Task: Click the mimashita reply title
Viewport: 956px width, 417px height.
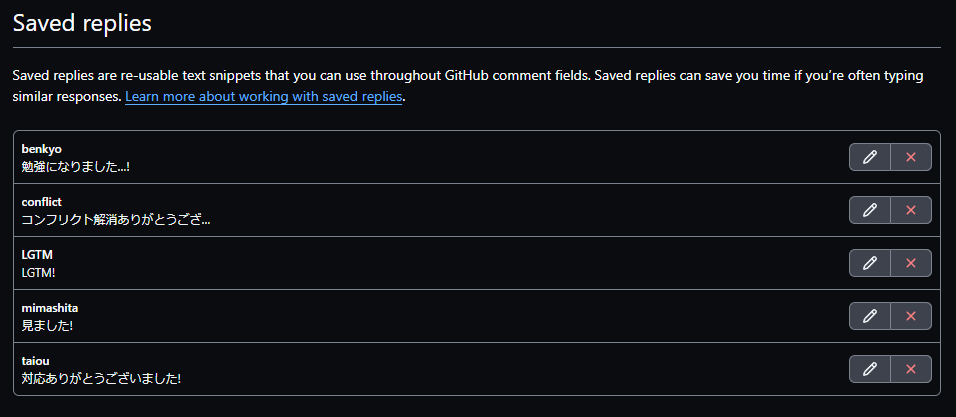Action: [50, 308]
